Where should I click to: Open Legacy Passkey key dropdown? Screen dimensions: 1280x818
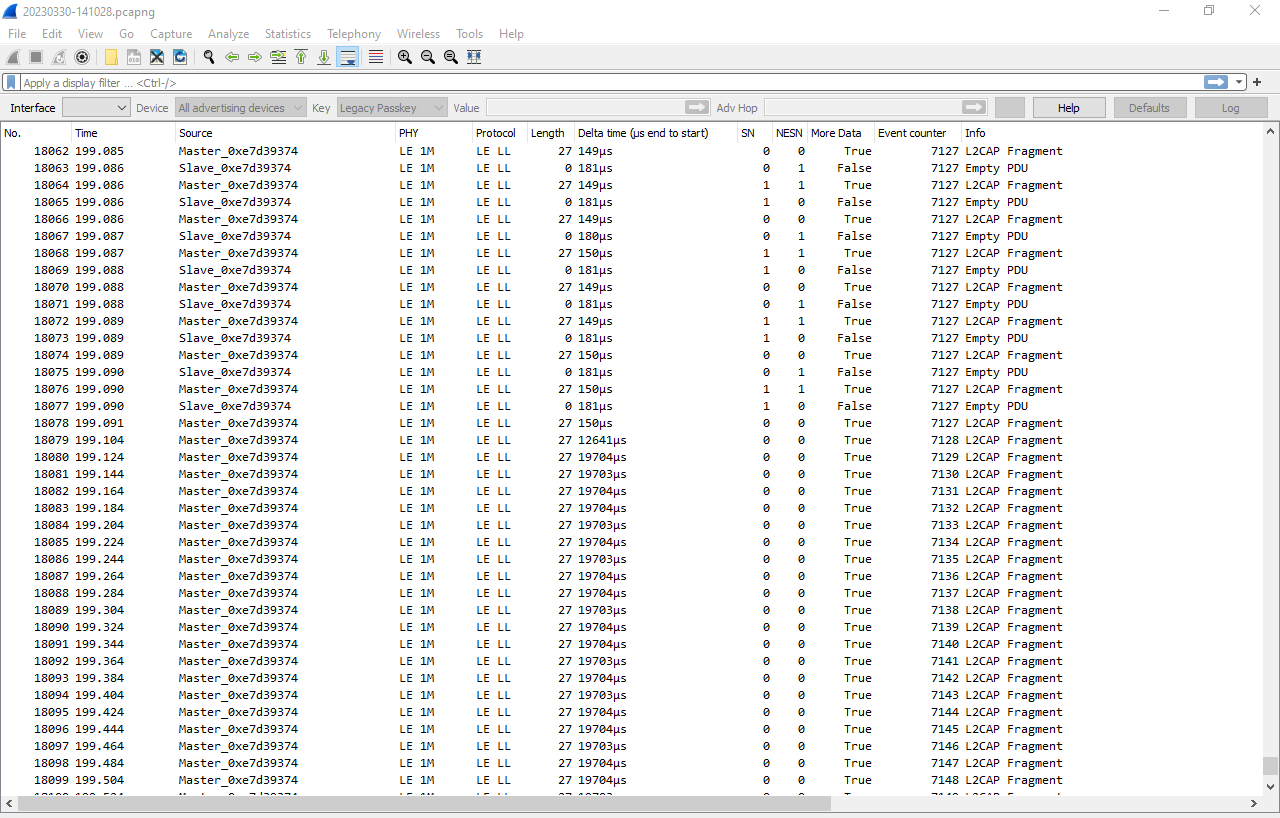coord(391,108)
